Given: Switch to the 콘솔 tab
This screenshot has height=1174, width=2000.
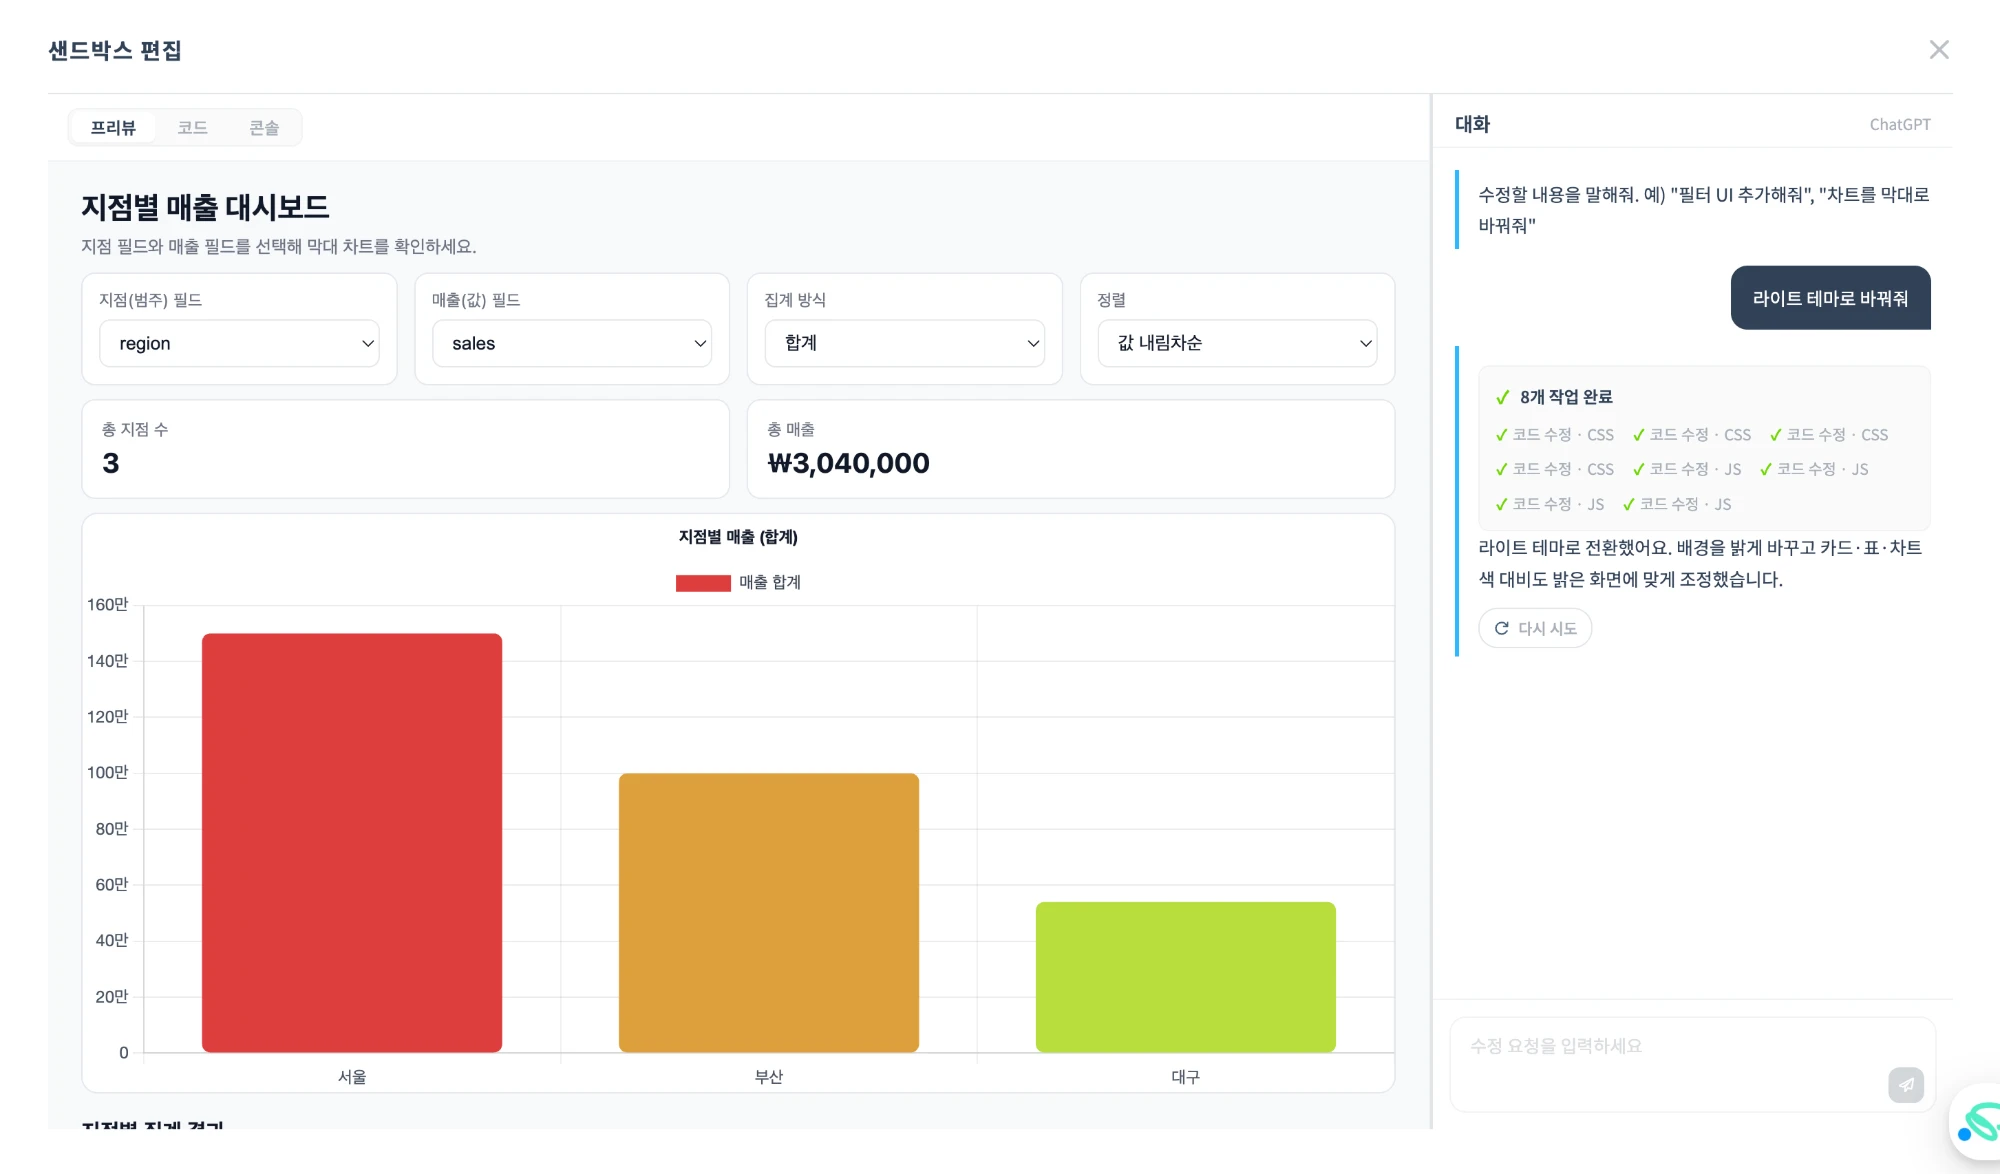Looking at the screenshot, I should pos(264,128).
